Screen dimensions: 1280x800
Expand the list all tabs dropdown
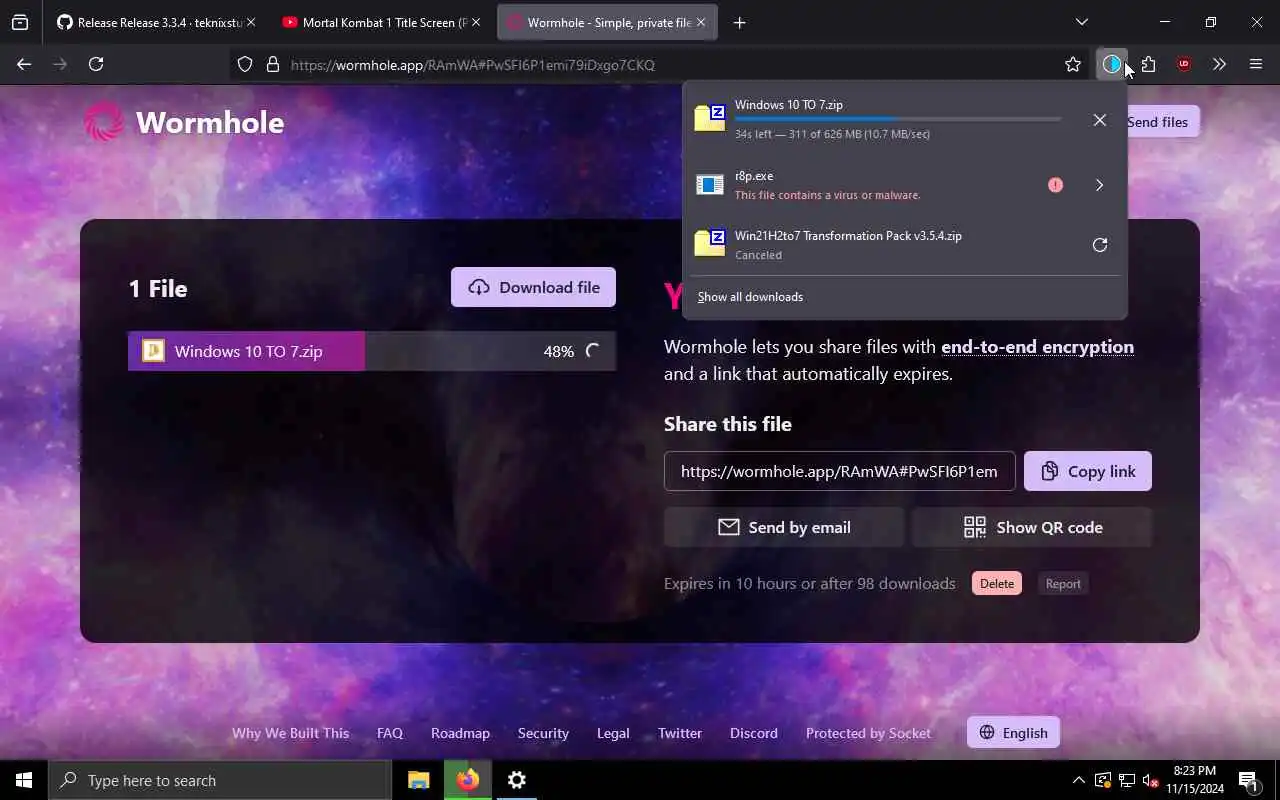(1081, 22)
